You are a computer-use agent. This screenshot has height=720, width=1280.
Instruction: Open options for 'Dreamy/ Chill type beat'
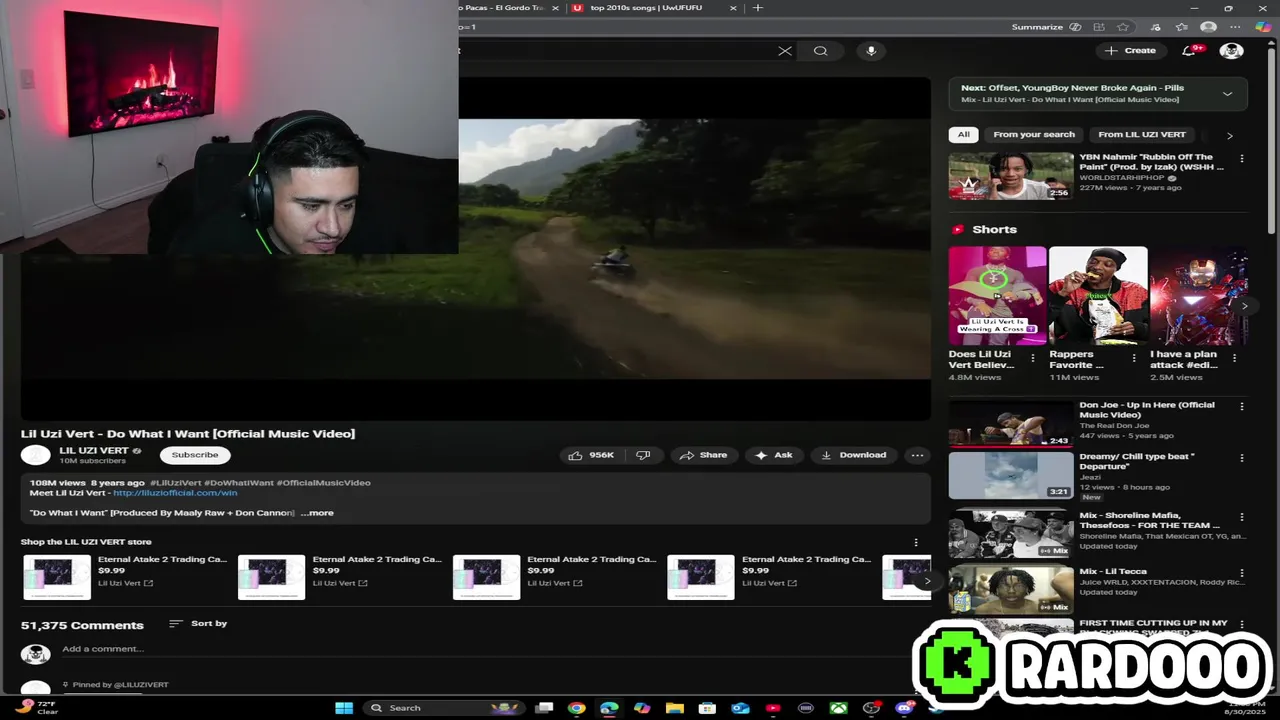click(1242, 459)
